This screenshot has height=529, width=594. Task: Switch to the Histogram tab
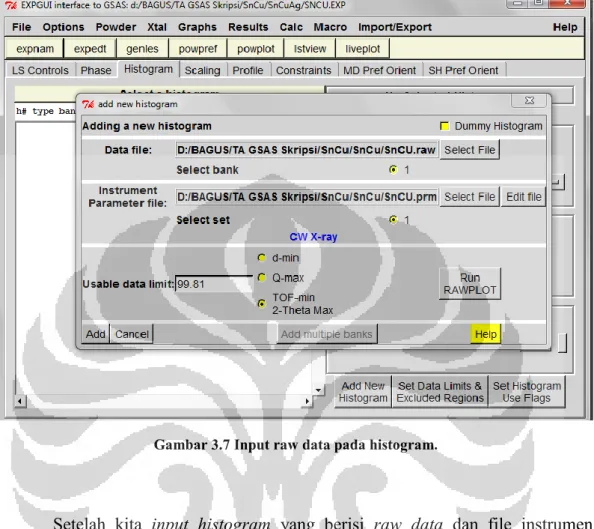148,69
